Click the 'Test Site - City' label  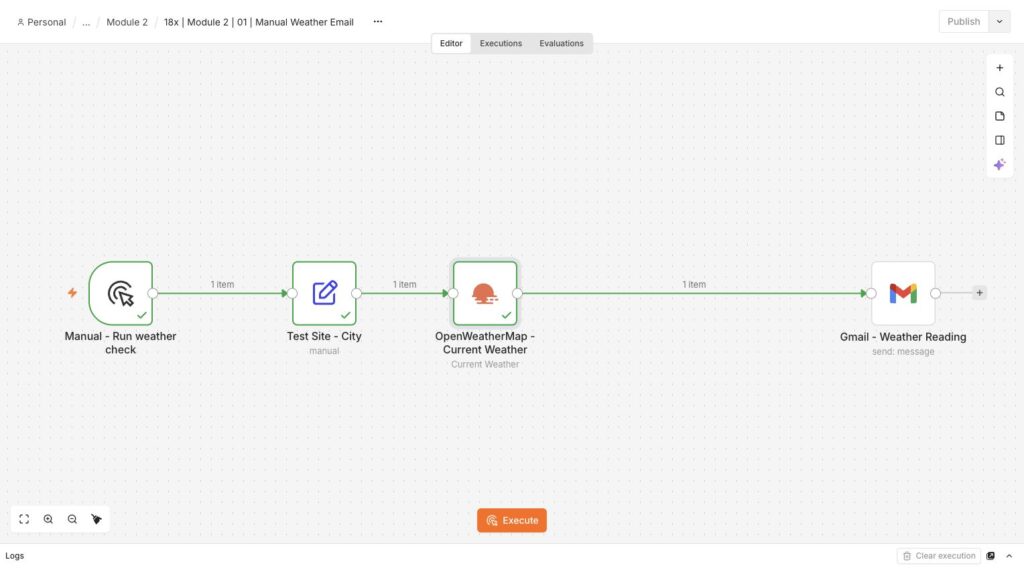324,336
